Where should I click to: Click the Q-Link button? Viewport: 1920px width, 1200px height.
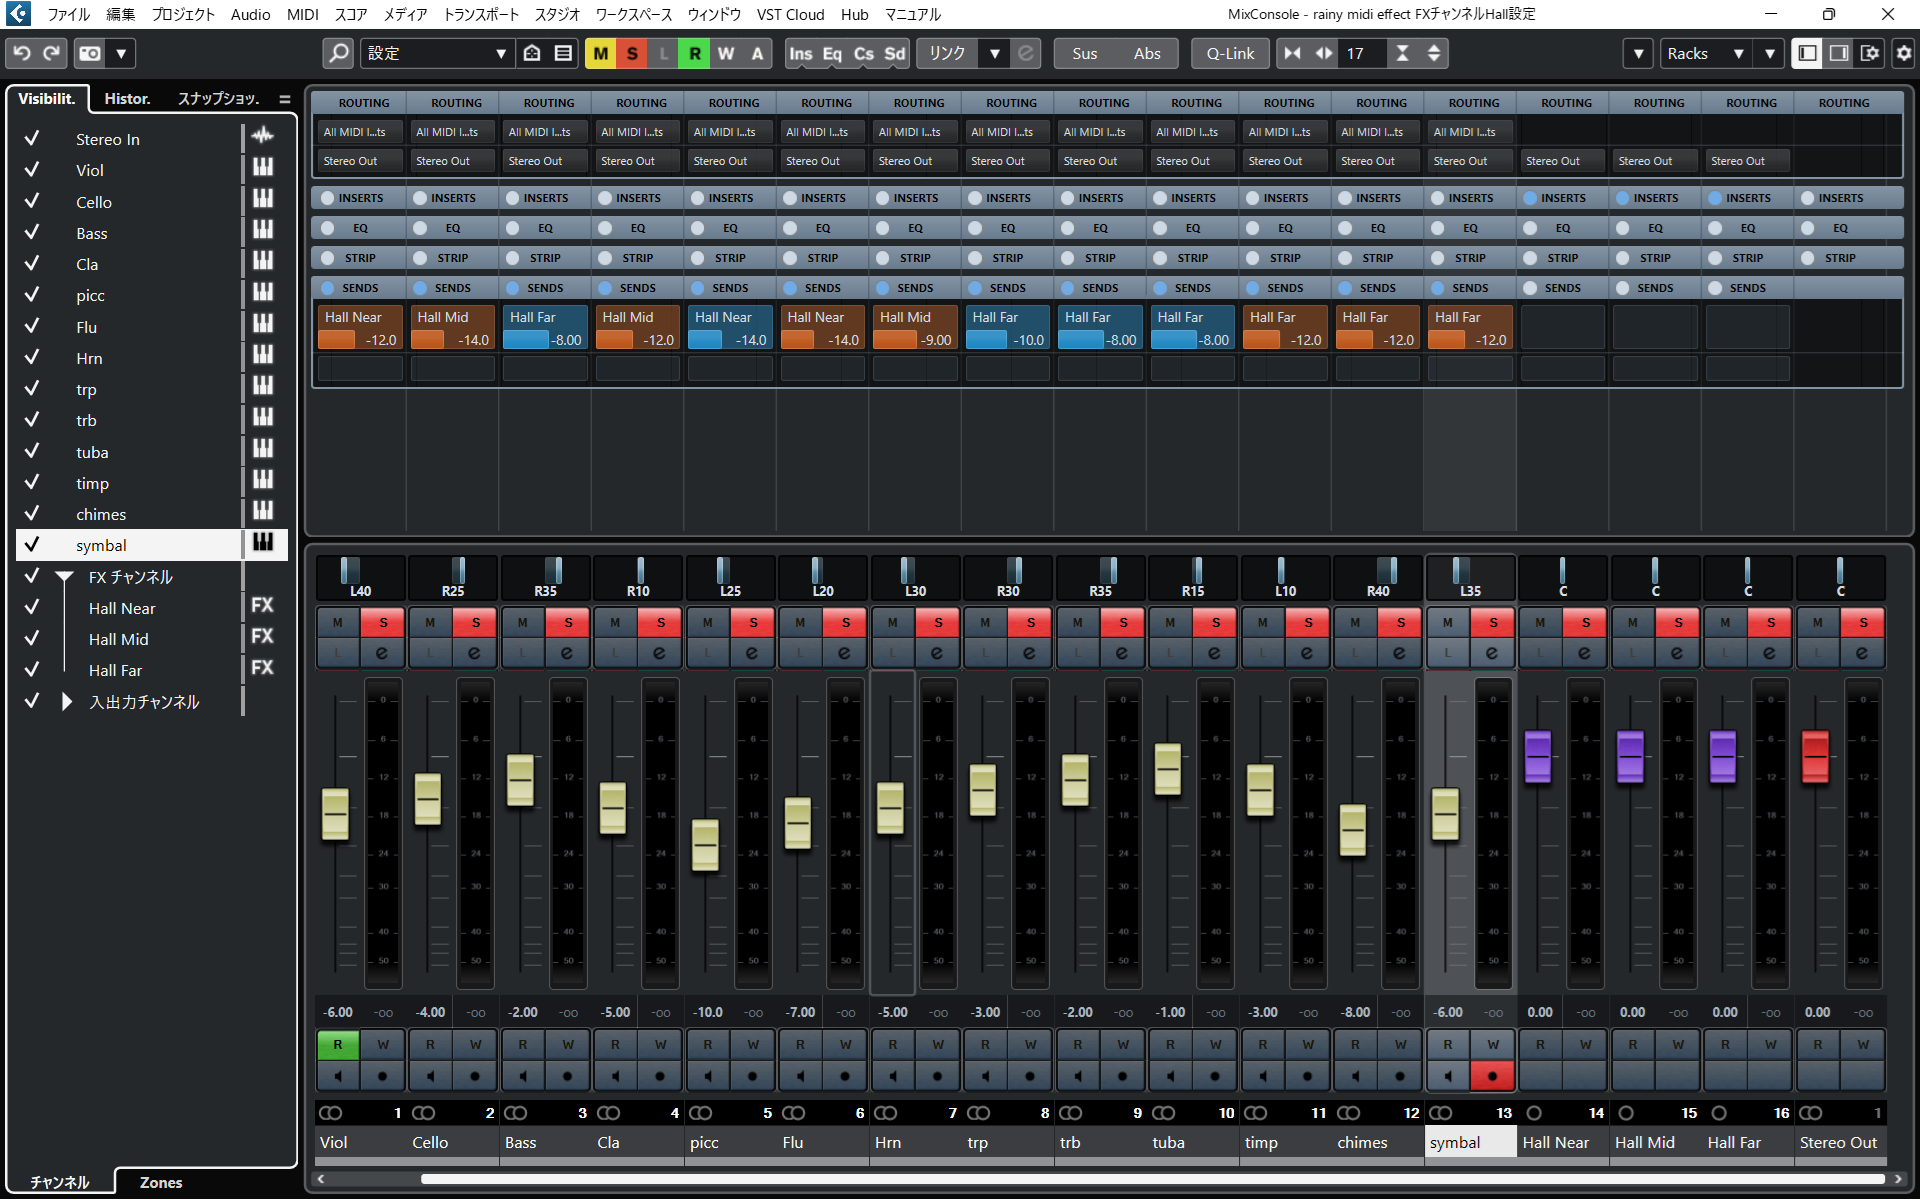click(1230, 53)
